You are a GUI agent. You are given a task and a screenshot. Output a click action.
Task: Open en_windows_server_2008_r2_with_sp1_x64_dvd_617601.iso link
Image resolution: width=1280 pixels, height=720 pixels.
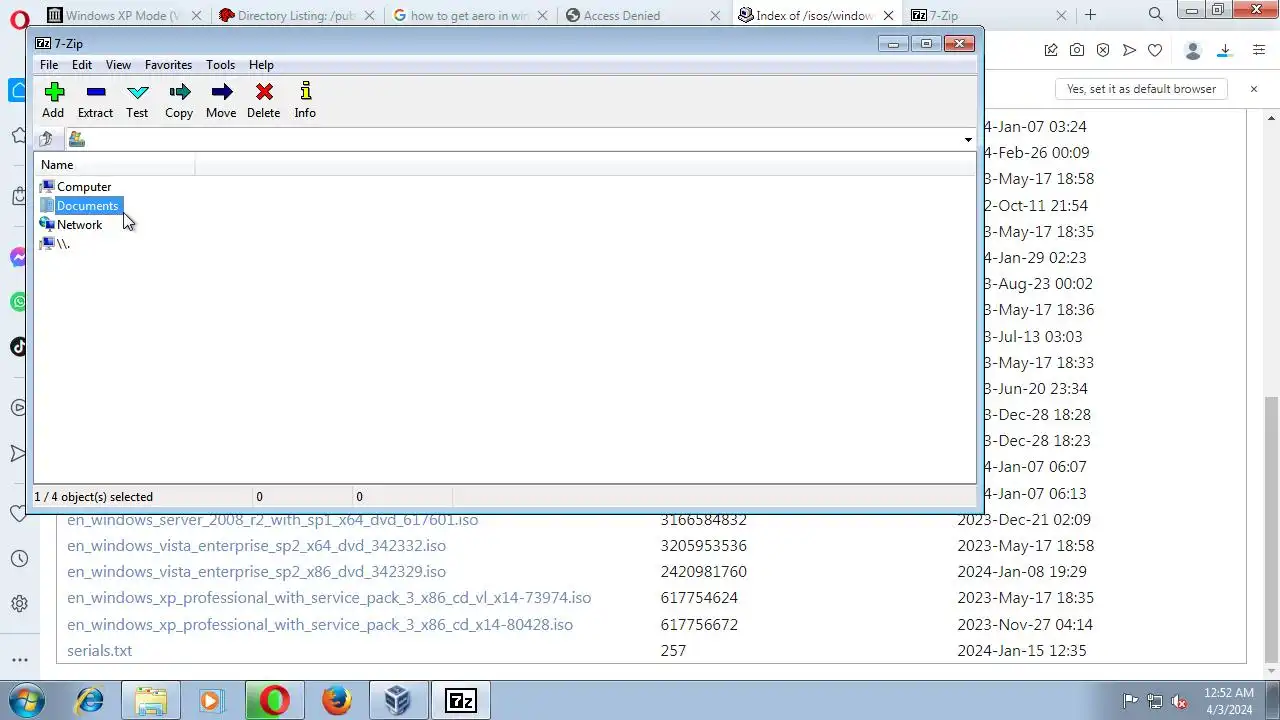272,520
